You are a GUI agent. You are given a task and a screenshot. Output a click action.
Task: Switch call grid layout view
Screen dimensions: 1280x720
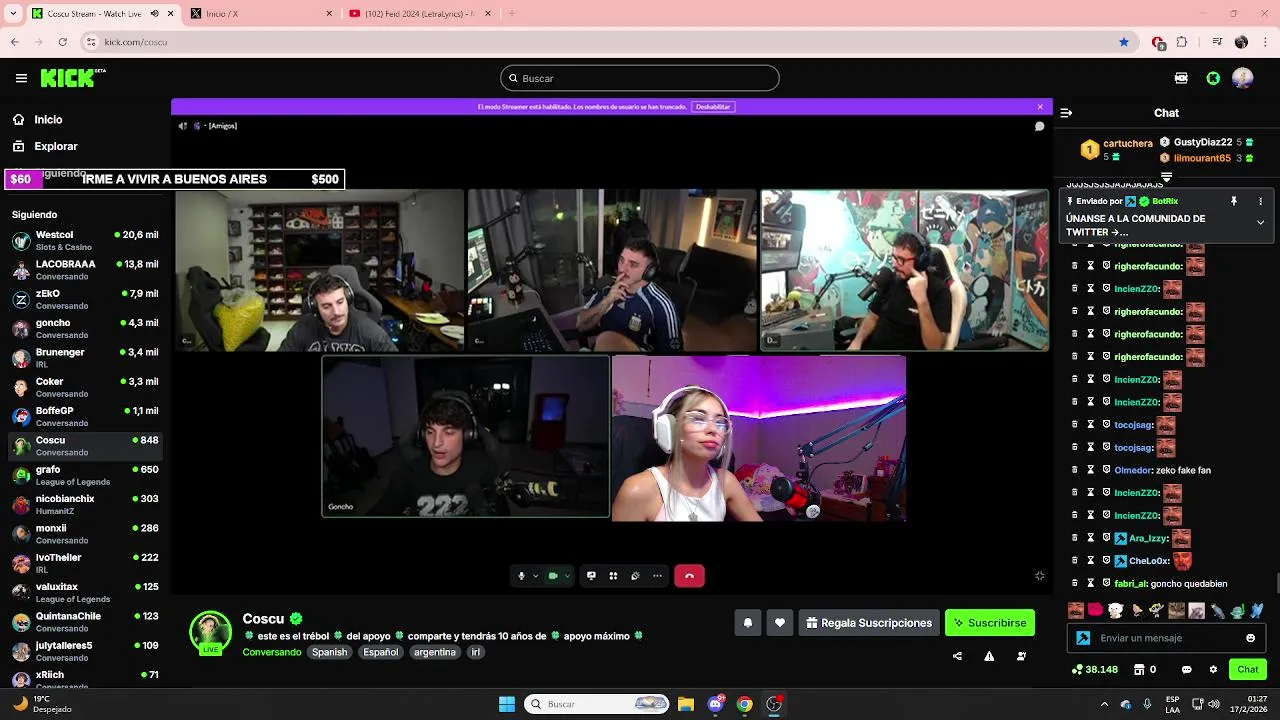(613, 576)
